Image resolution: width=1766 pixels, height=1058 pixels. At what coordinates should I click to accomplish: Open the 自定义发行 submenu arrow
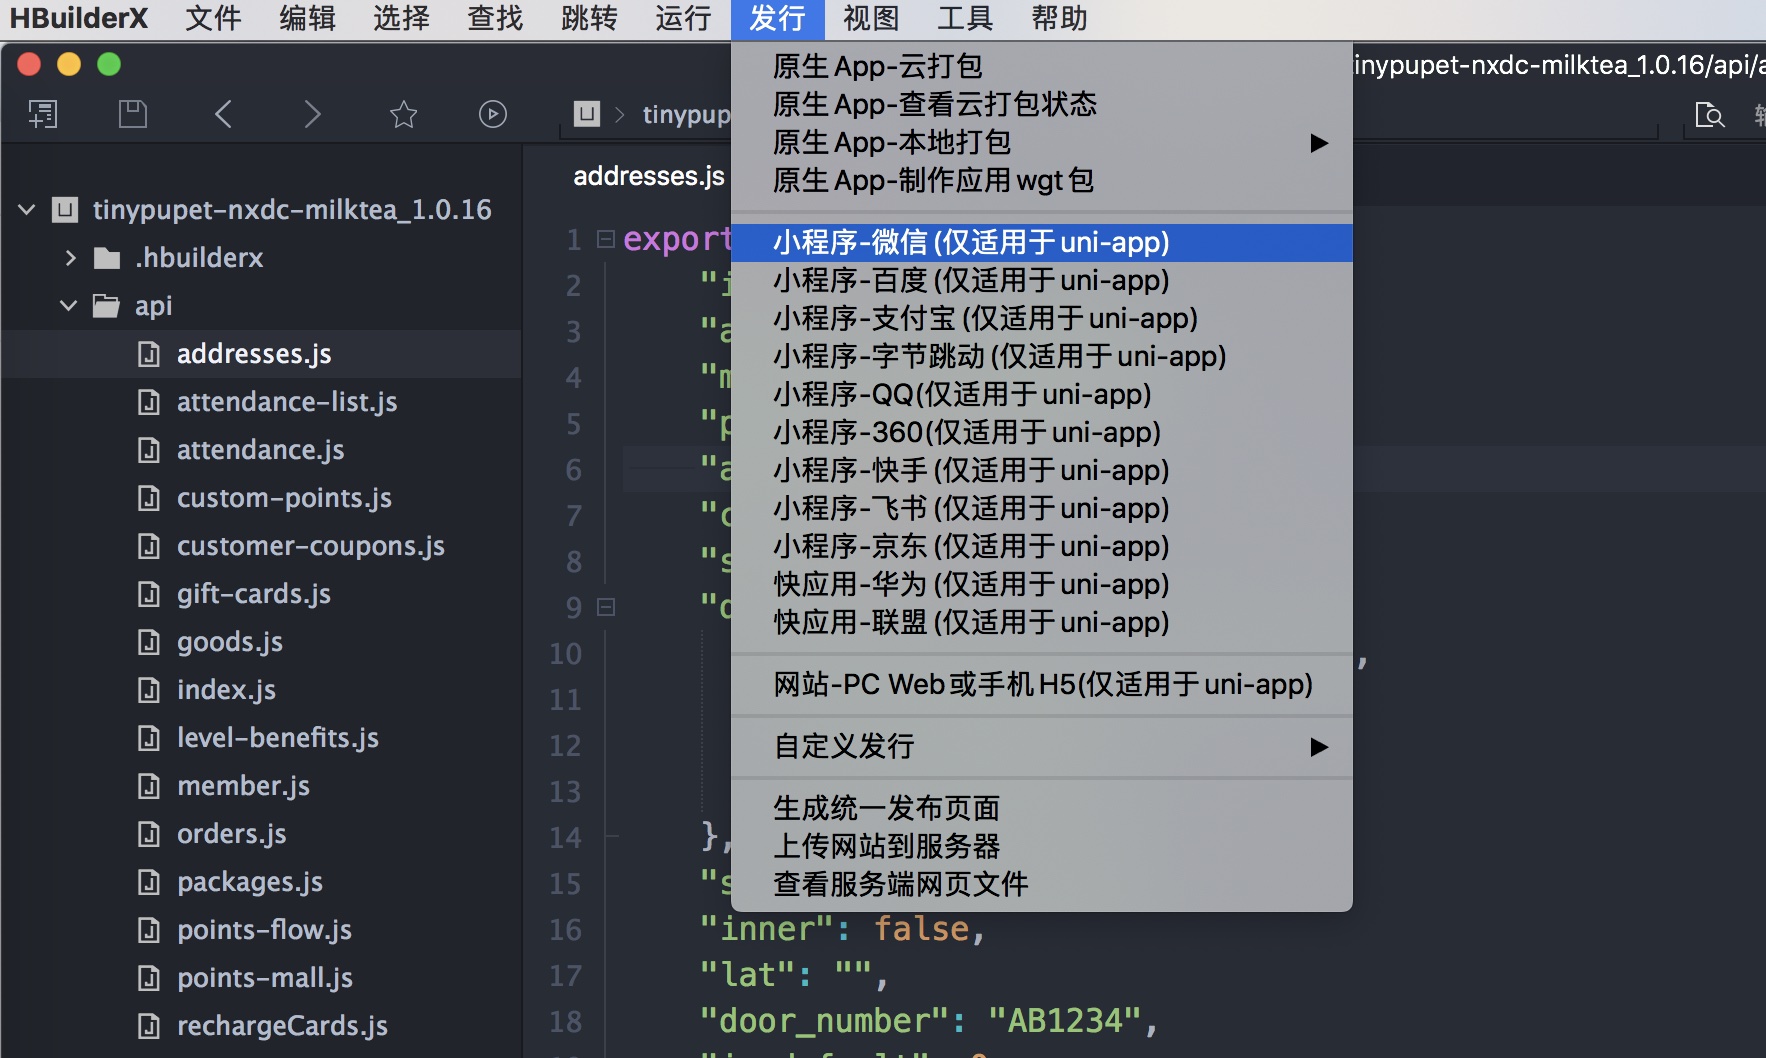point(1319,747)
